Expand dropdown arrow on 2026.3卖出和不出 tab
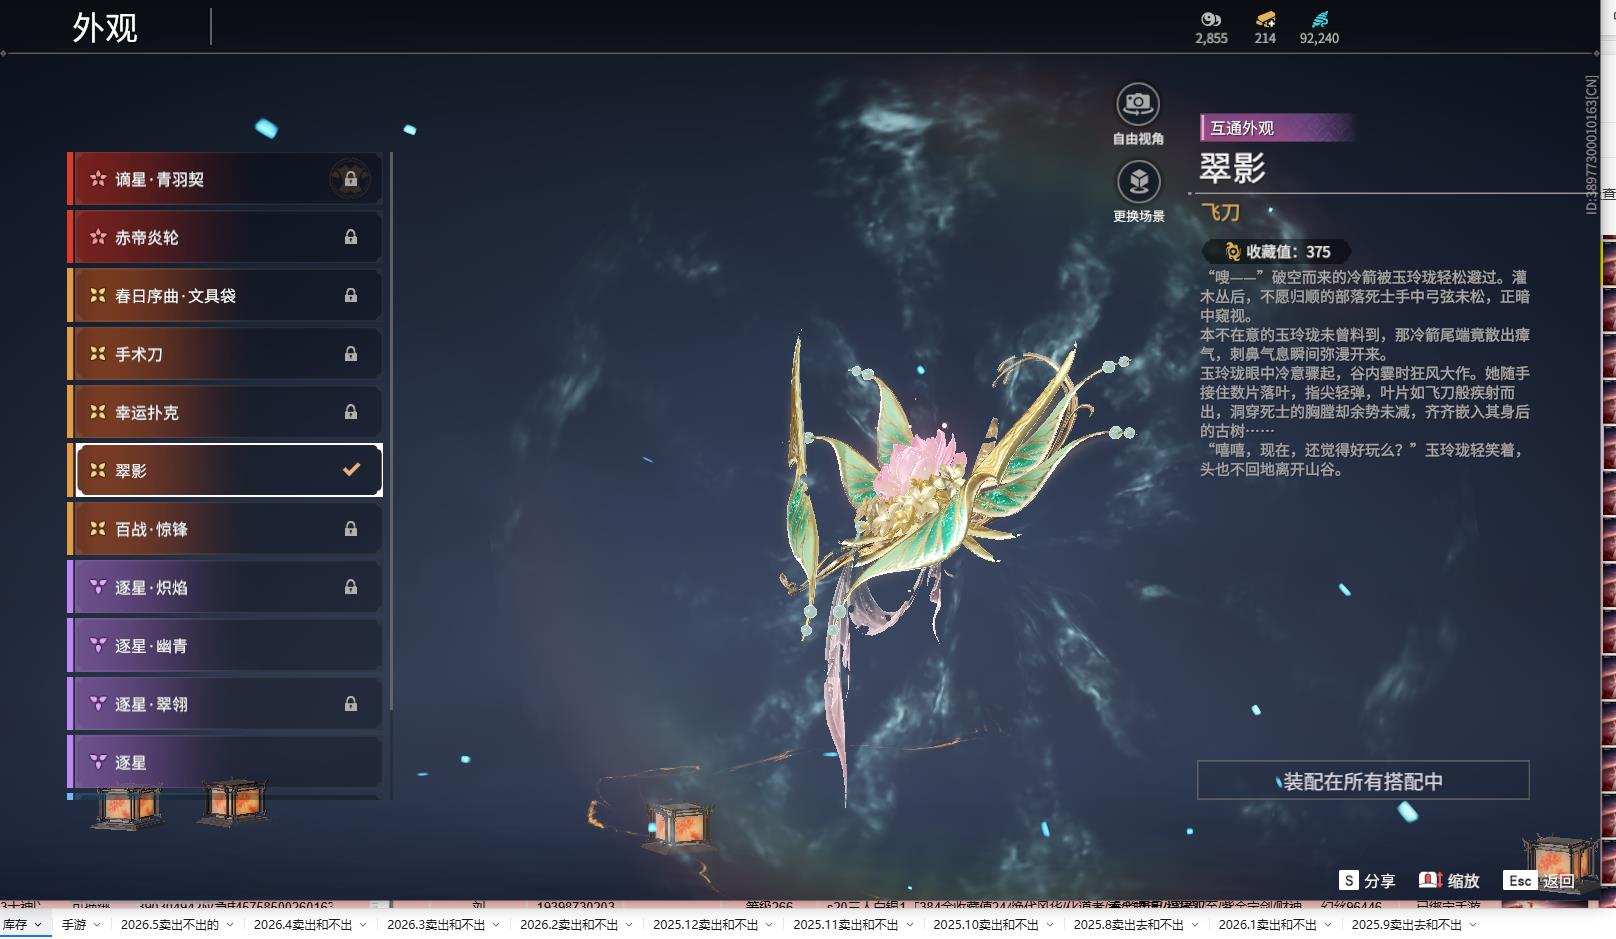Viewport: 1616px width, 939px height. pos(498,925)
